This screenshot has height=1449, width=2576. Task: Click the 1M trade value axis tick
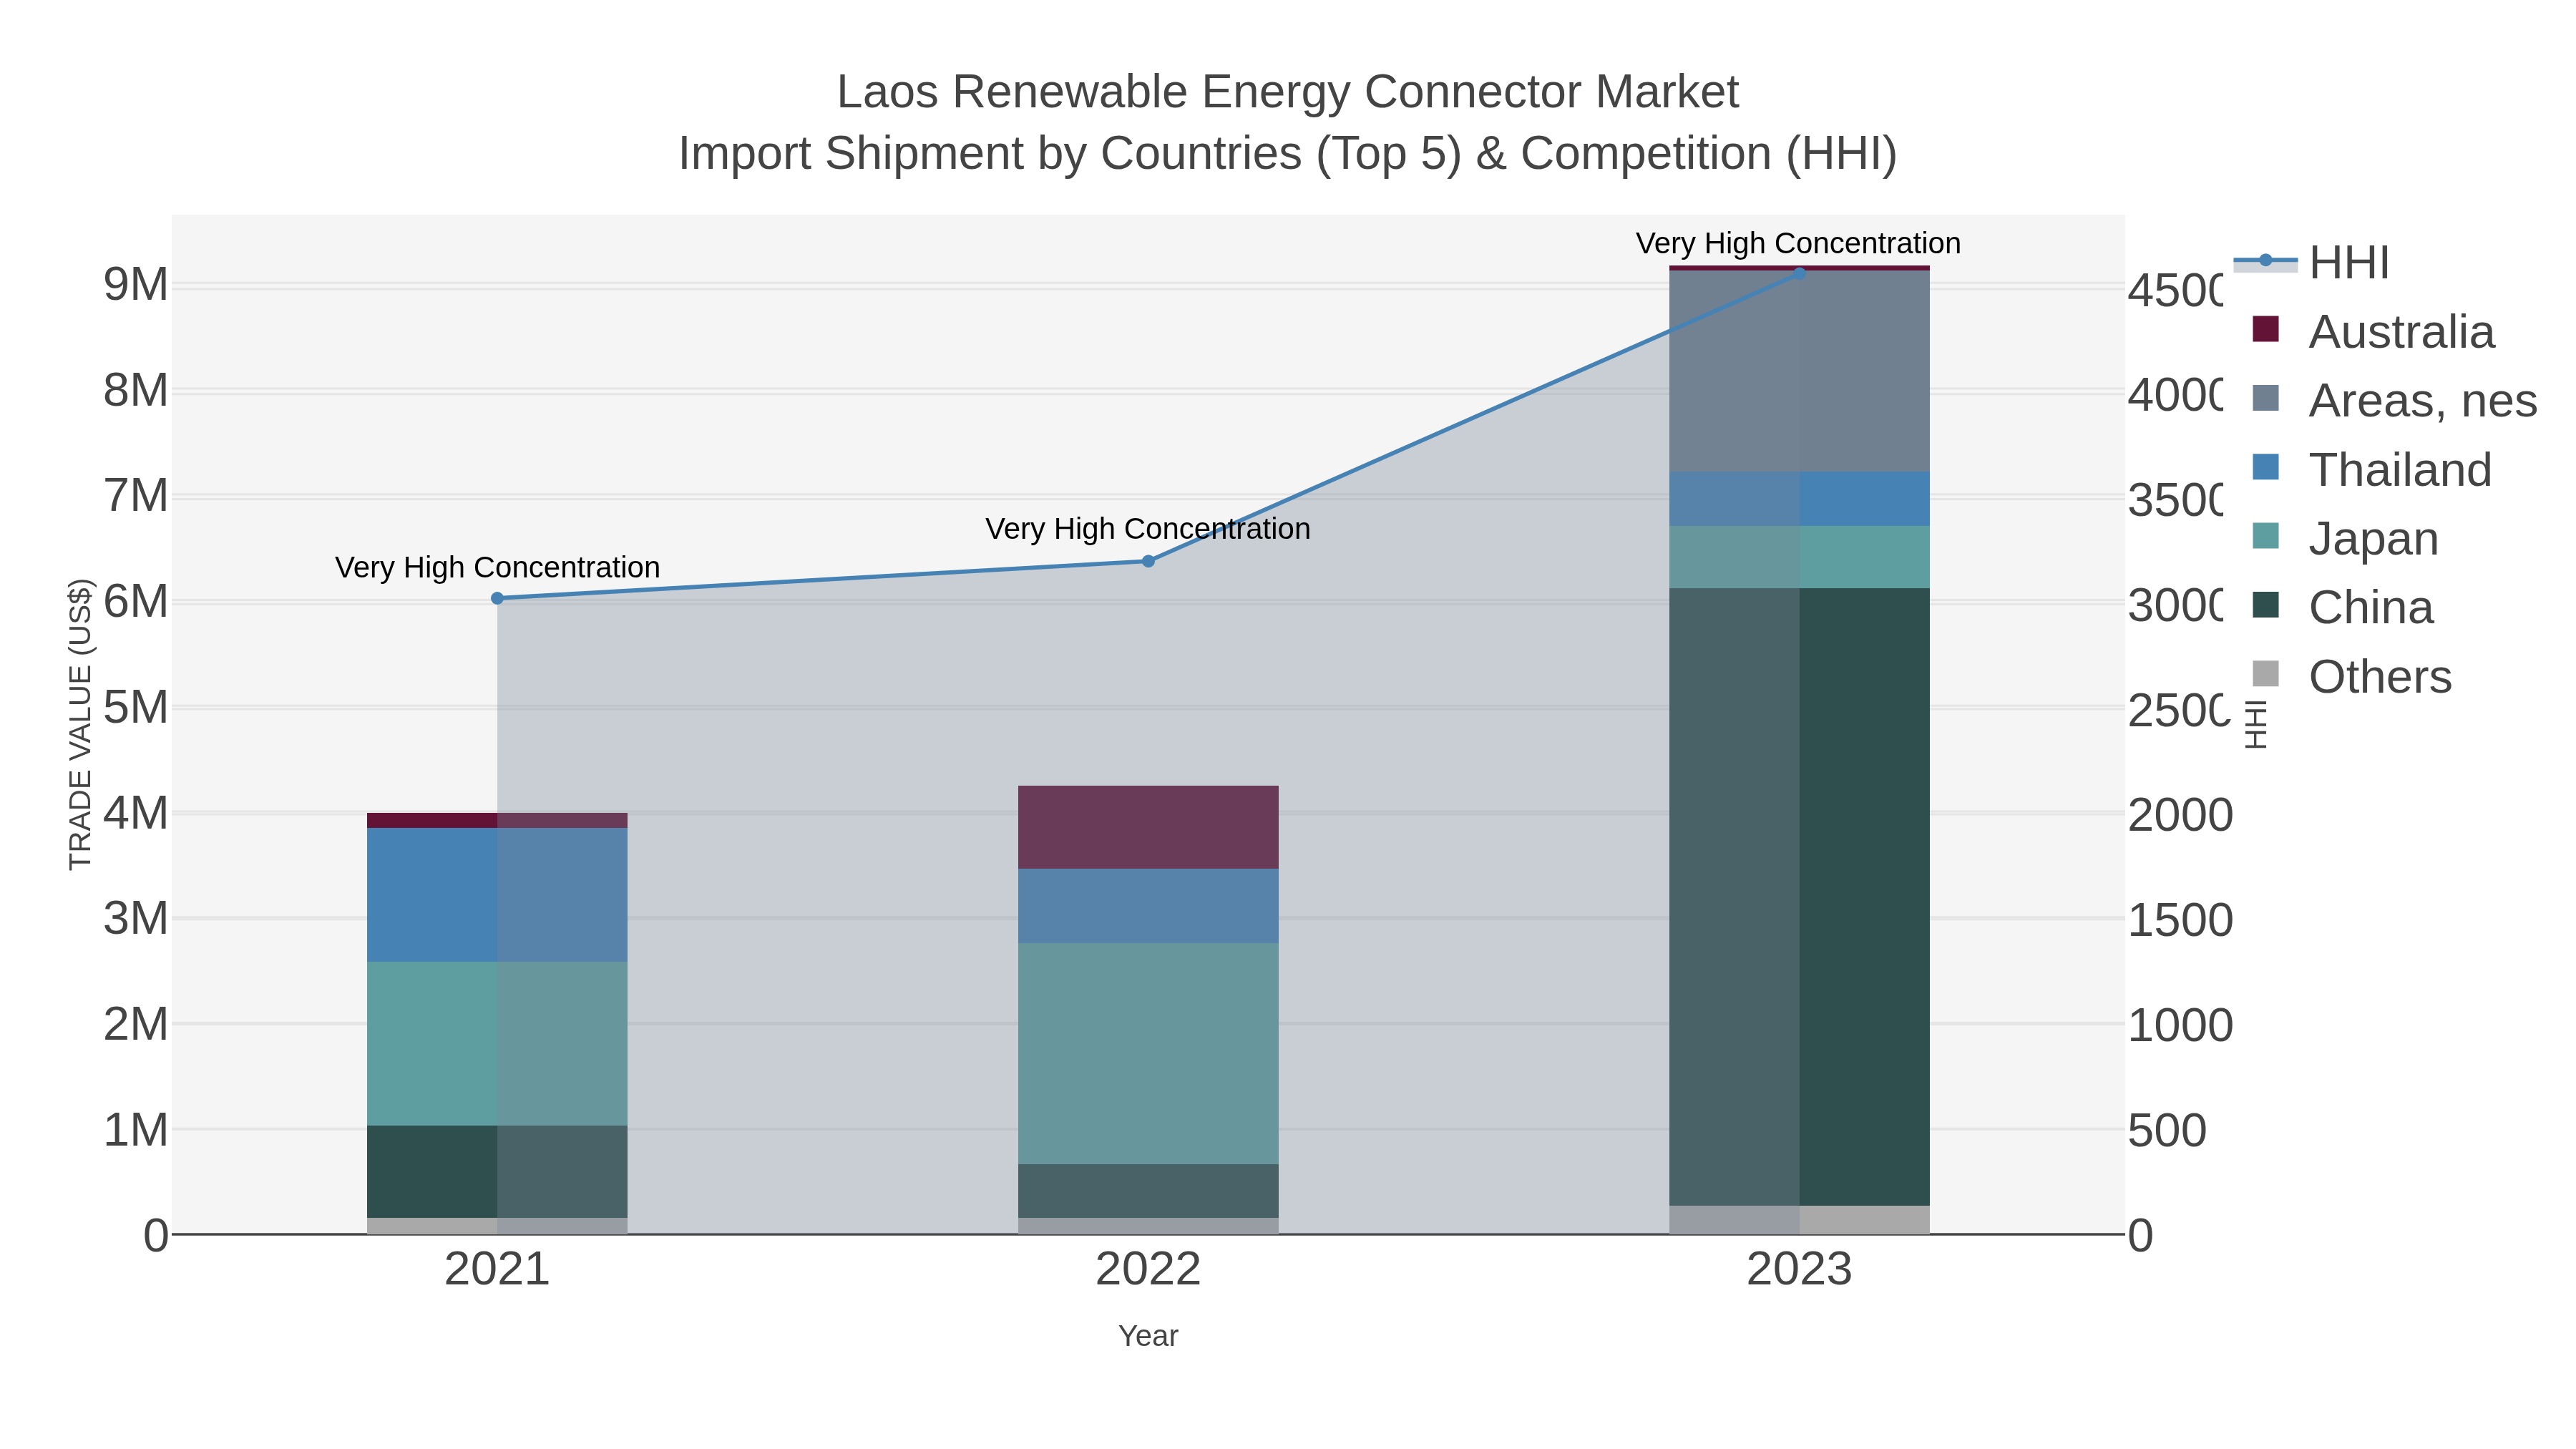tap(136, 1130)
